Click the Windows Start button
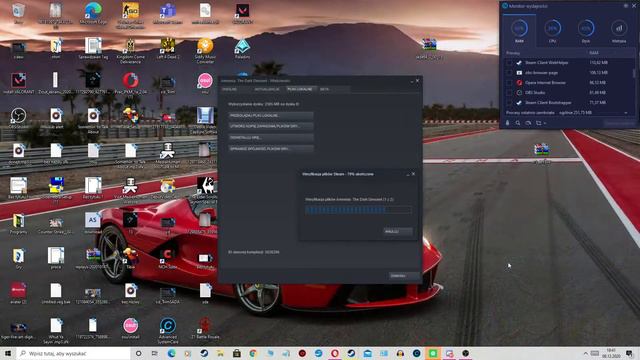 coord(8,353)
